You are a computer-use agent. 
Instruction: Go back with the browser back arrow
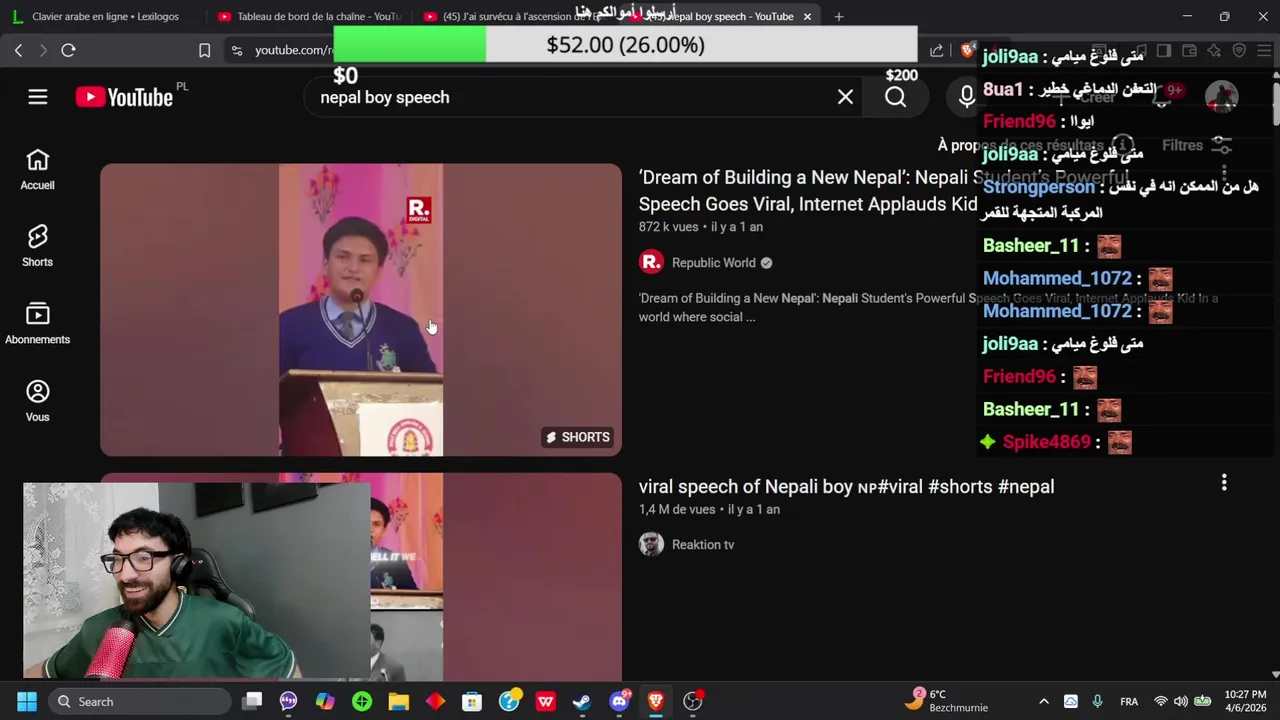coord(18,50)
